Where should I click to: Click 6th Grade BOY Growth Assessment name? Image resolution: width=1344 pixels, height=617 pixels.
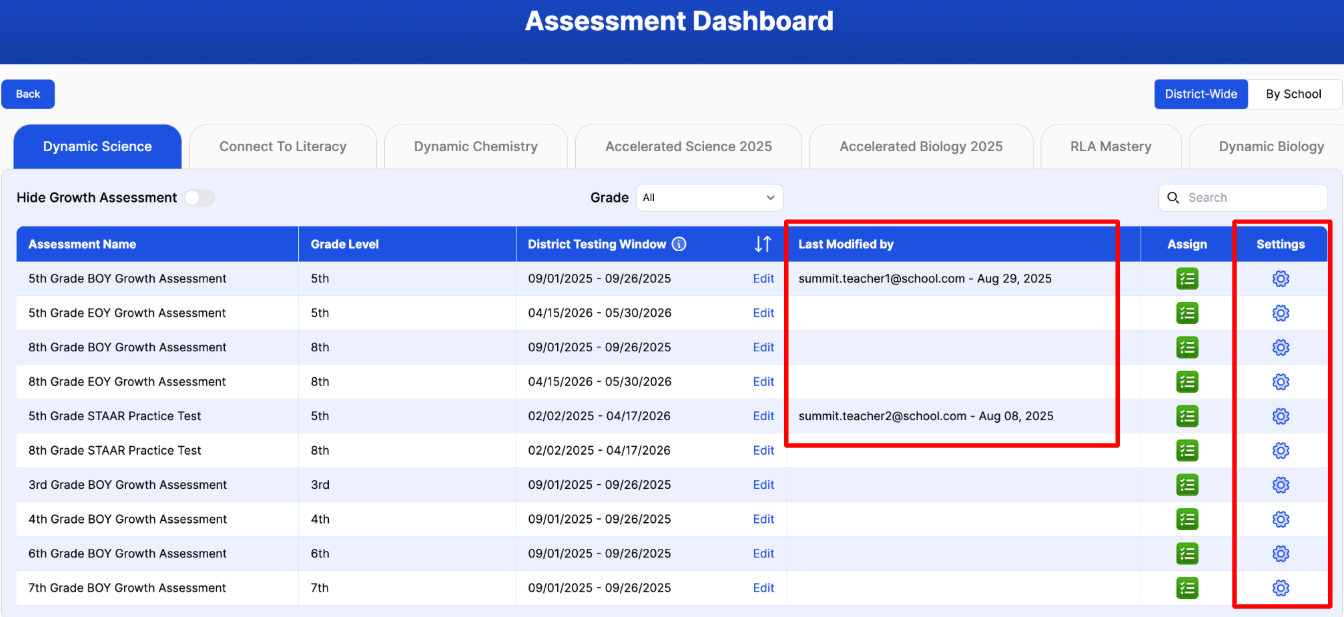pyautogui.click(x=127, y=553)
